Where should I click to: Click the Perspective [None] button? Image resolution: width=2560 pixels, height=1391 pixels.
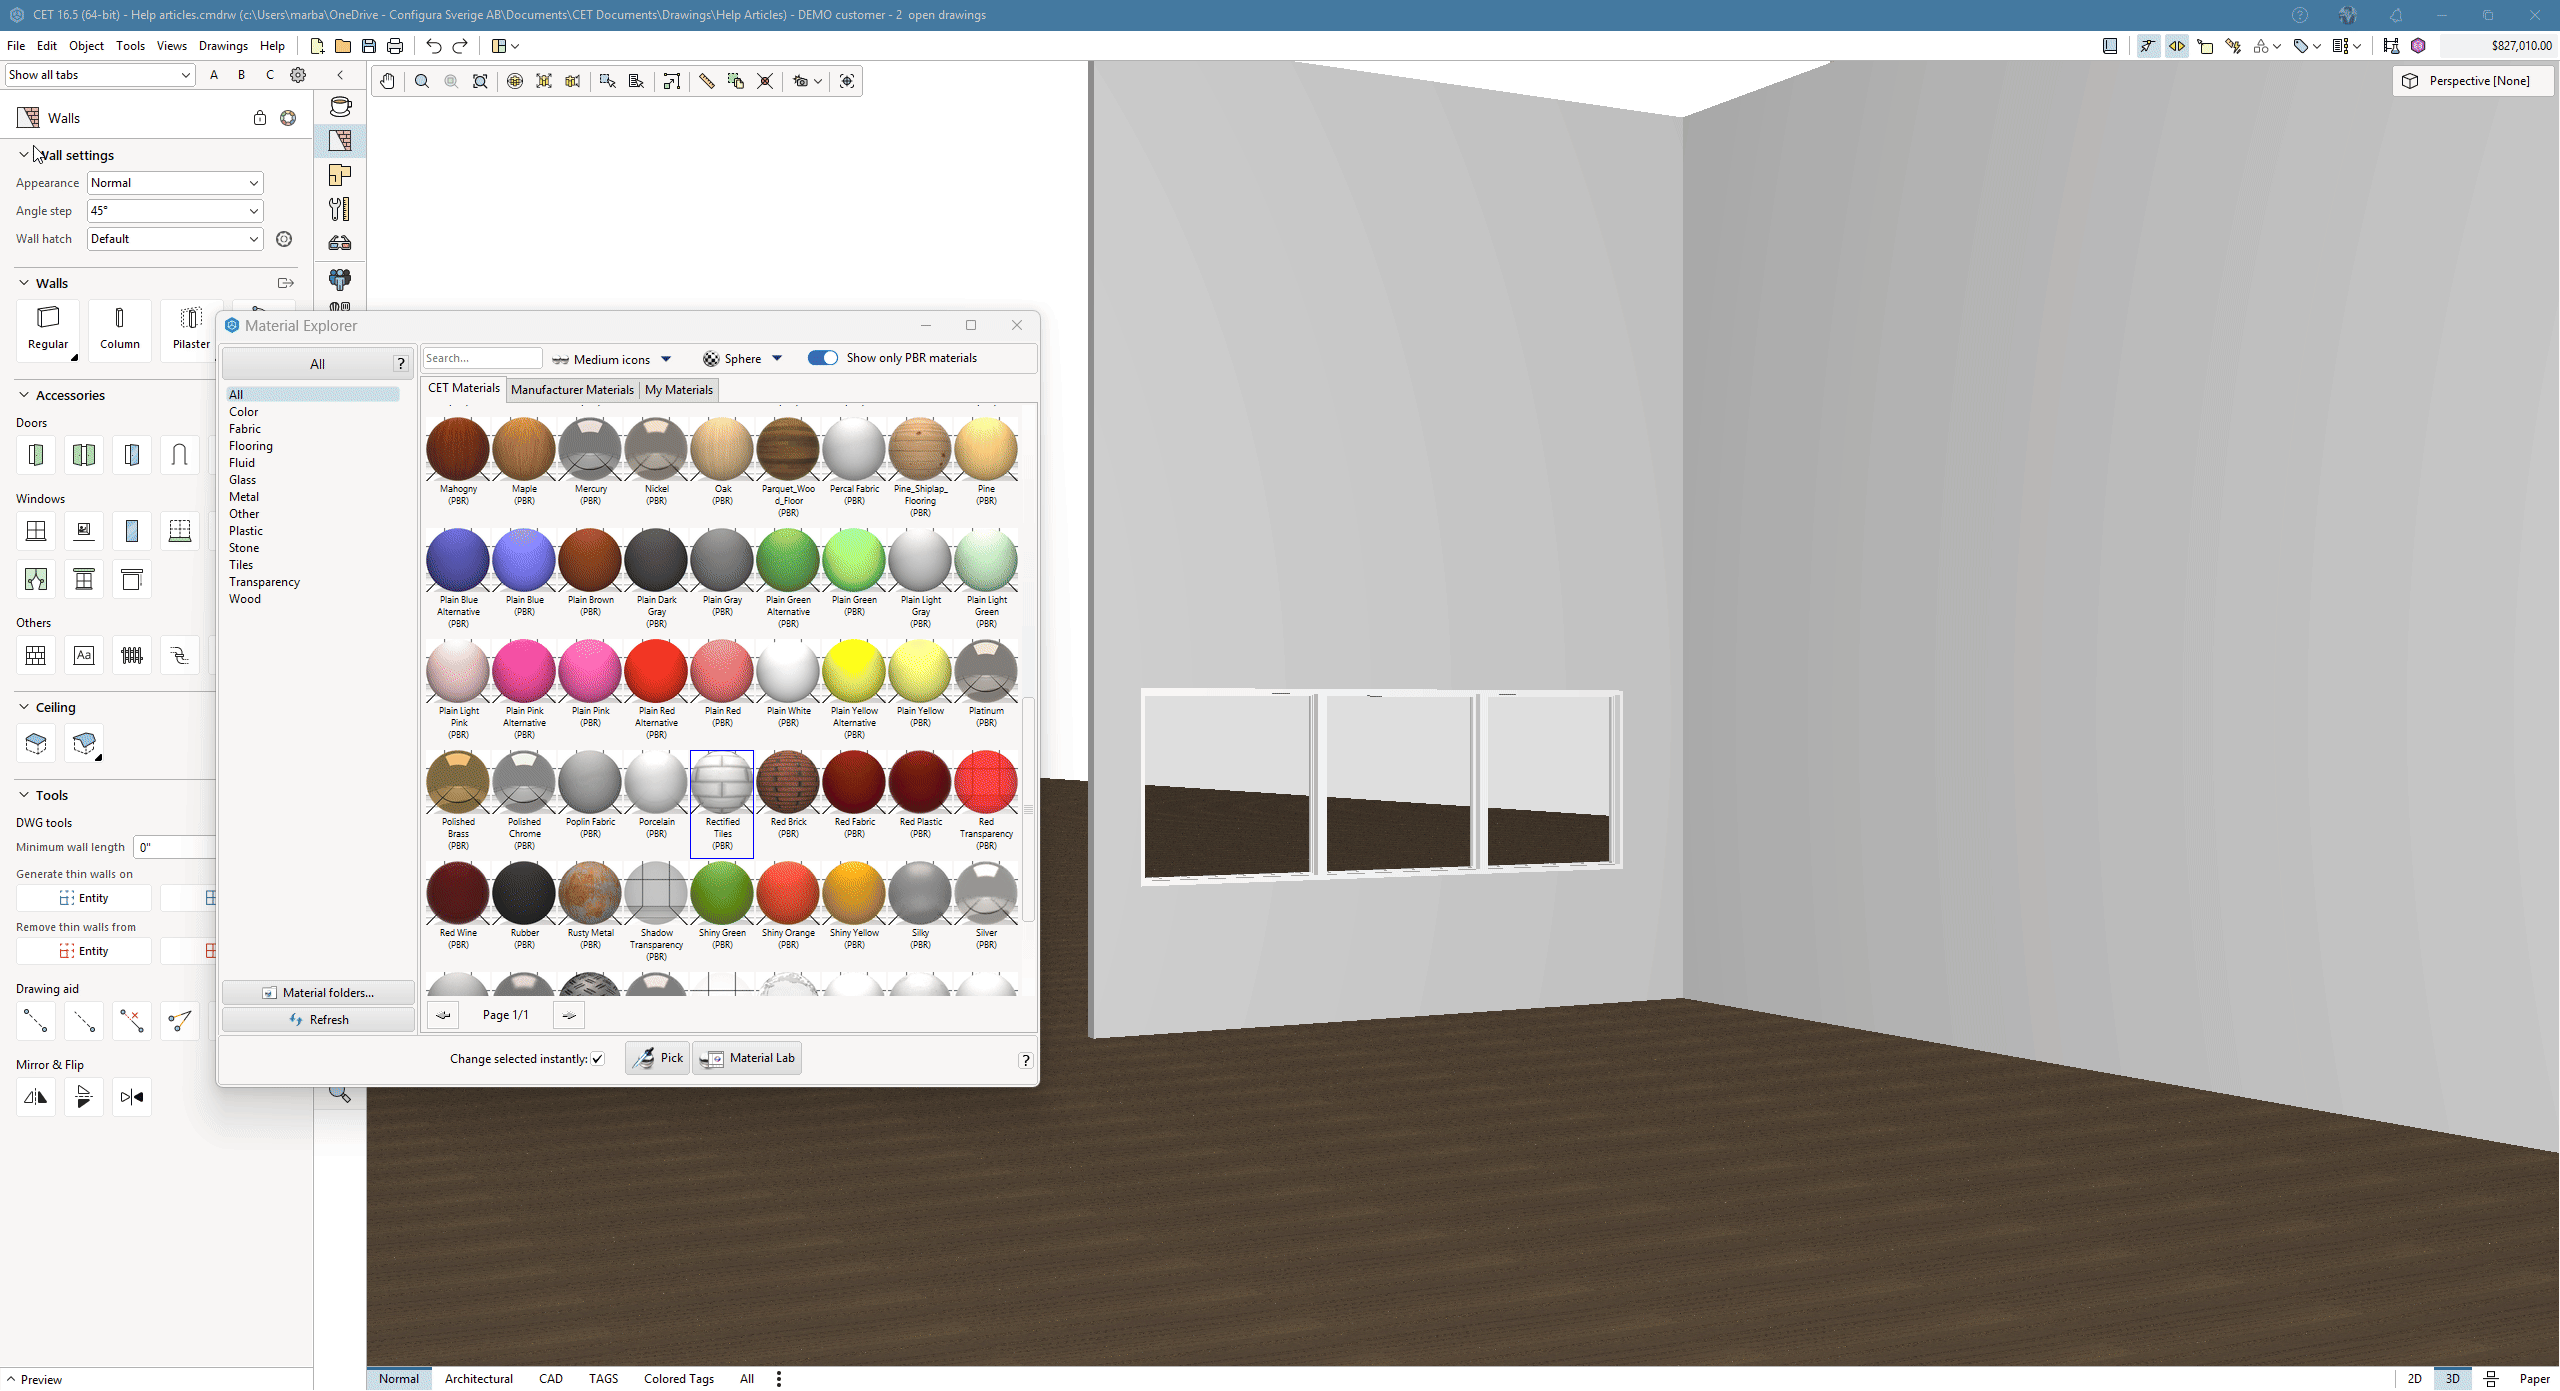click(x=2471, y=81)
